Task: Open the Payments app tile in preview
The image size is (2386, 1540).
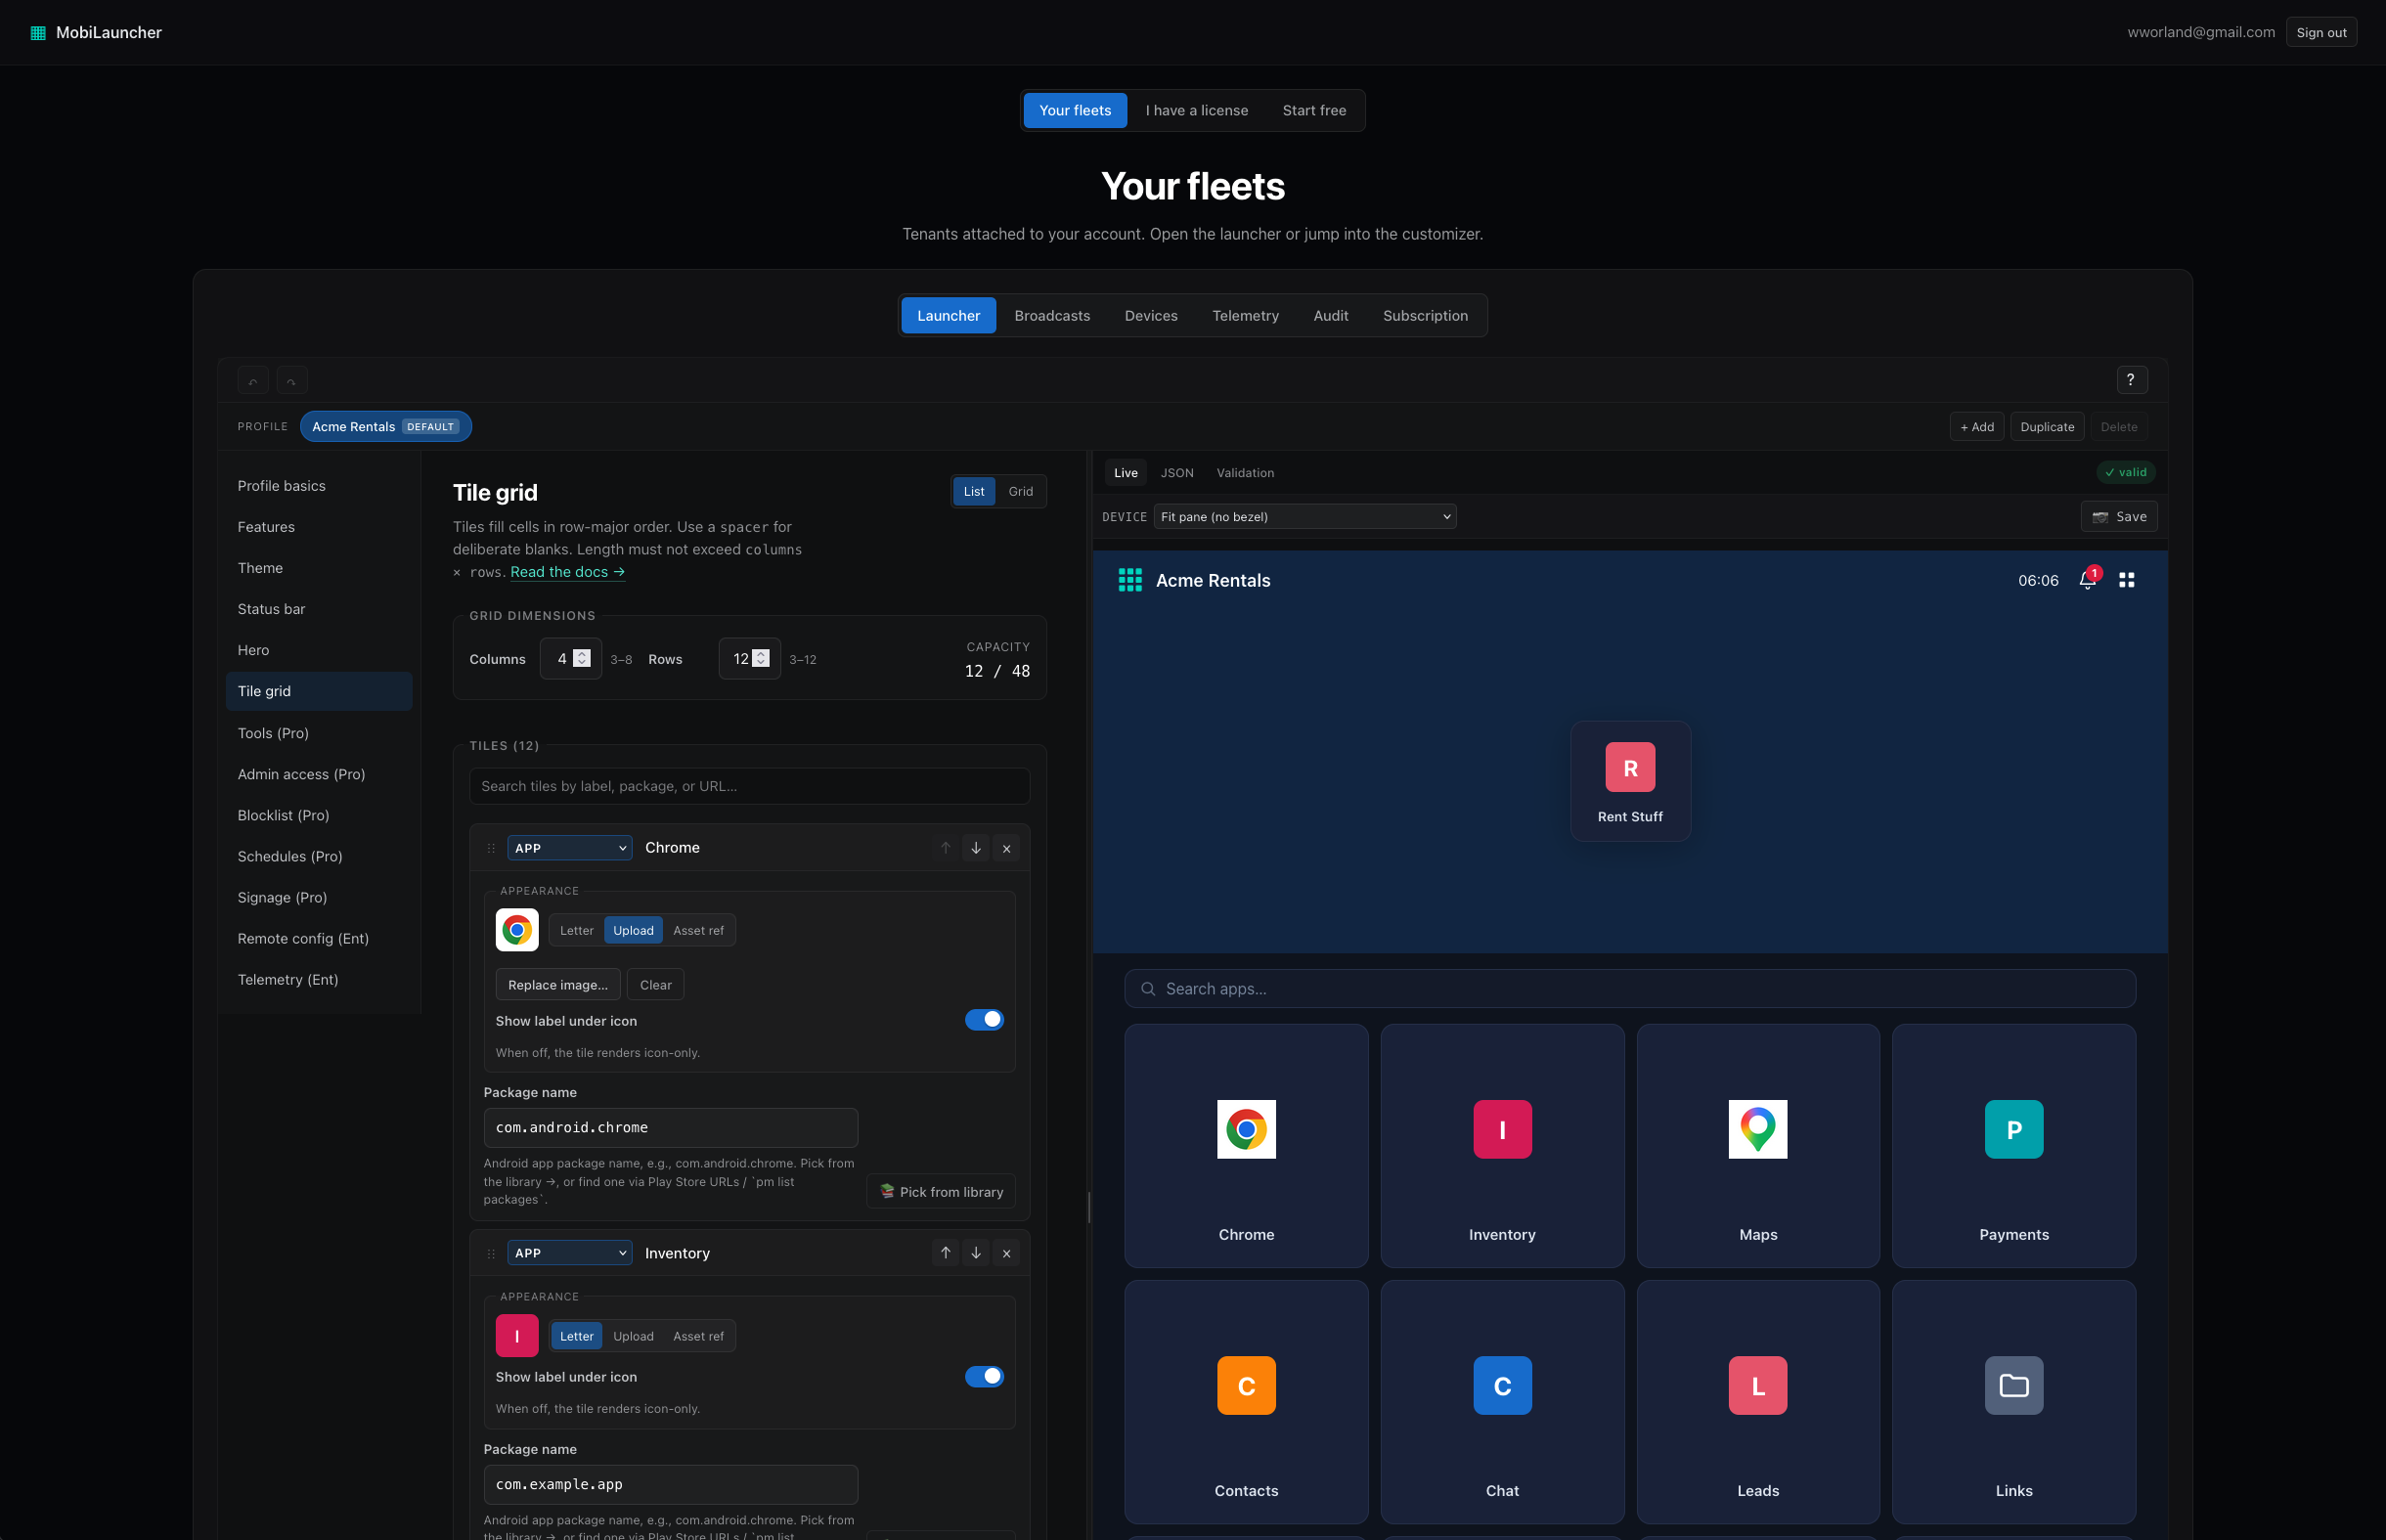Action: (2014, 1146)
